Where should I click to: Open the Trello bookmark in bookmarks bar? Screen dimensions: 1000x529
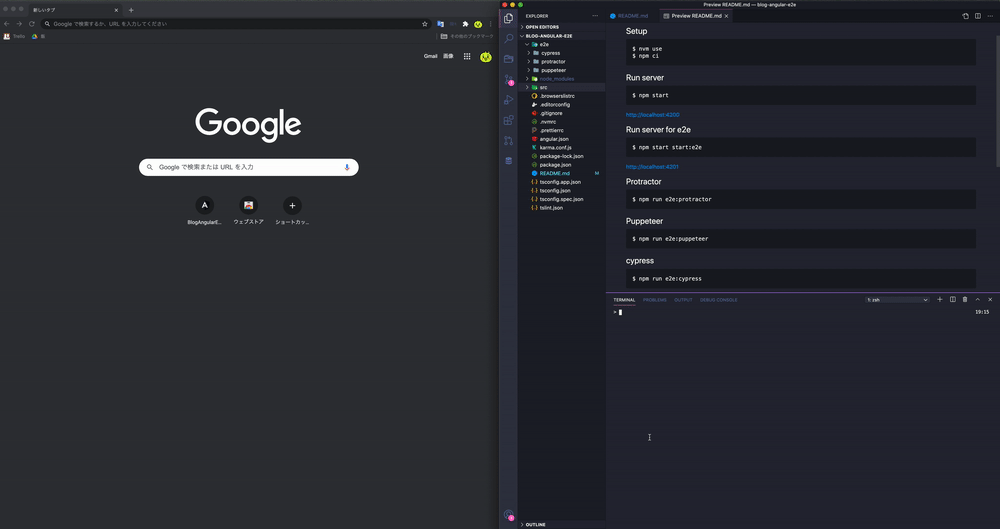pos(15,36)
